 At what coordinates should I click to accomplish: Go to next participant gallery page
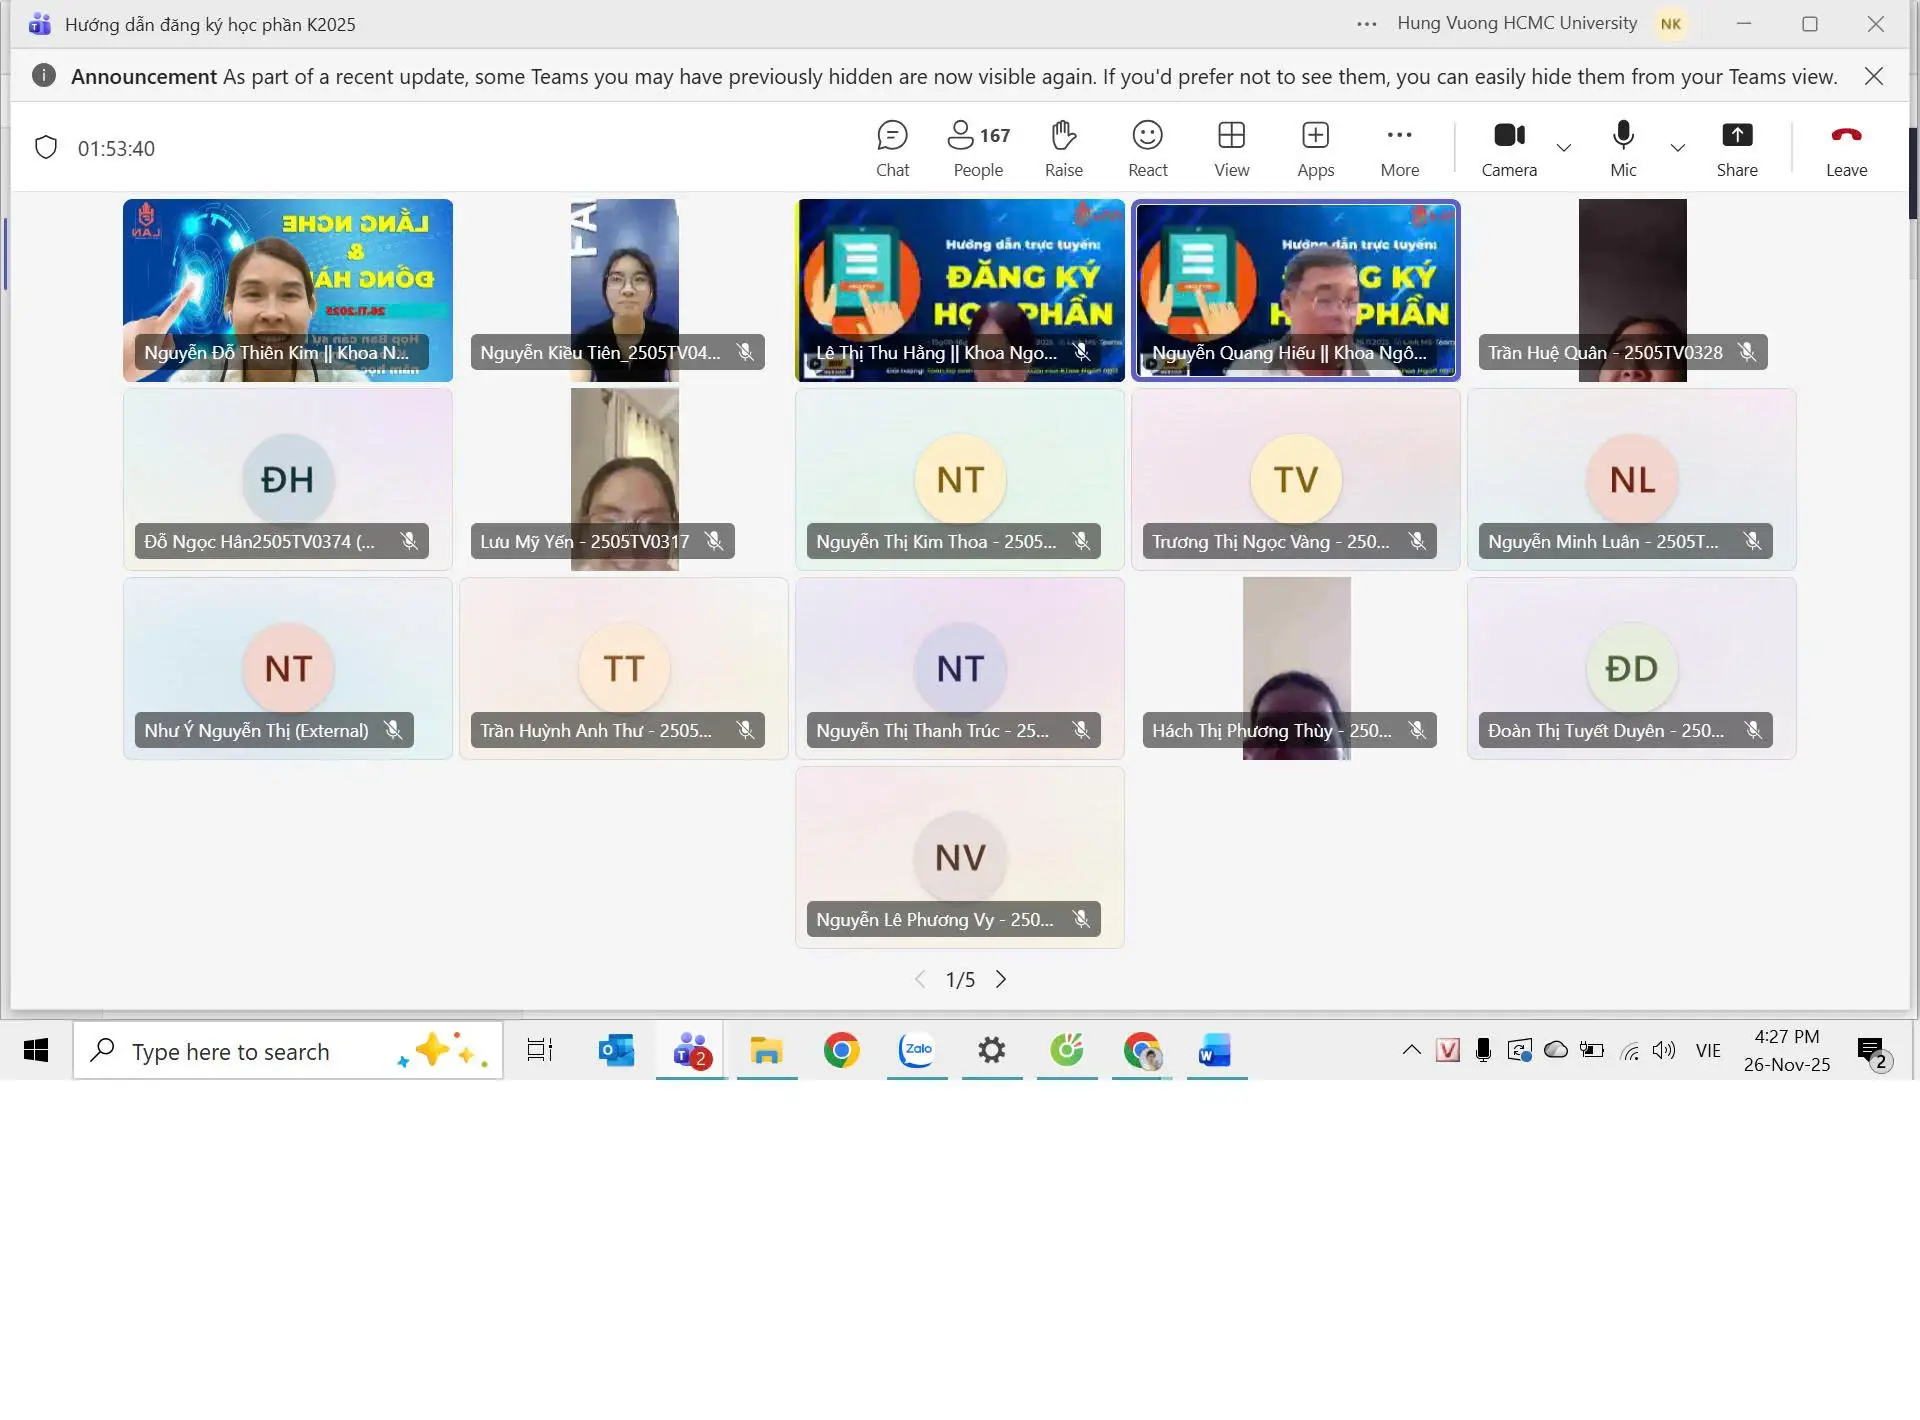tap(1001, 979)
